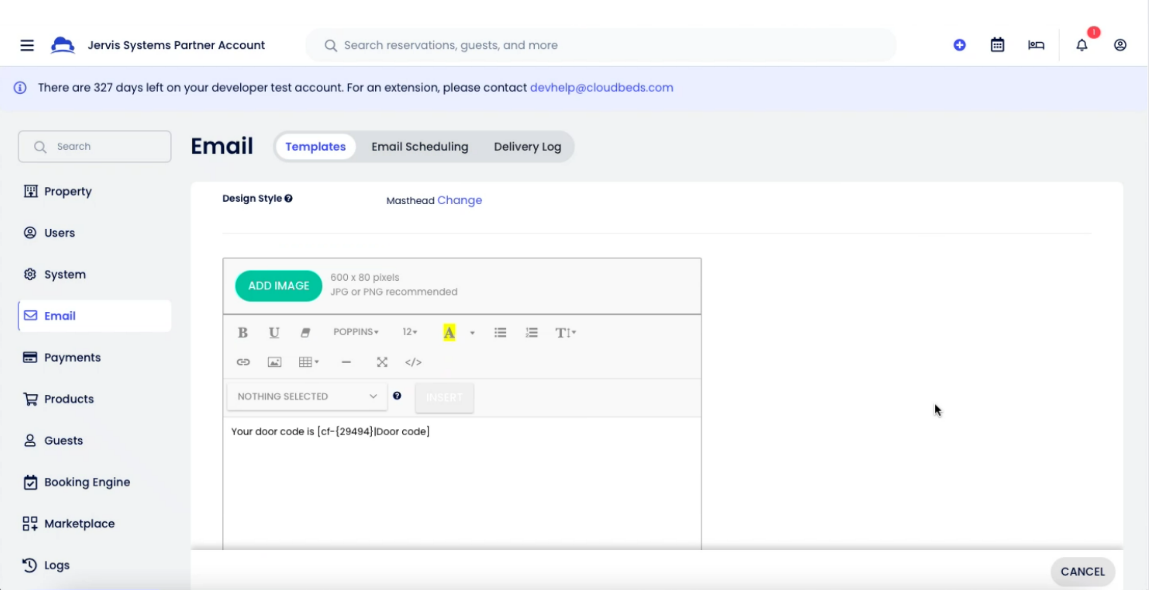Click the Masthead design style text

pyautogui.click(x=410, y=201)
